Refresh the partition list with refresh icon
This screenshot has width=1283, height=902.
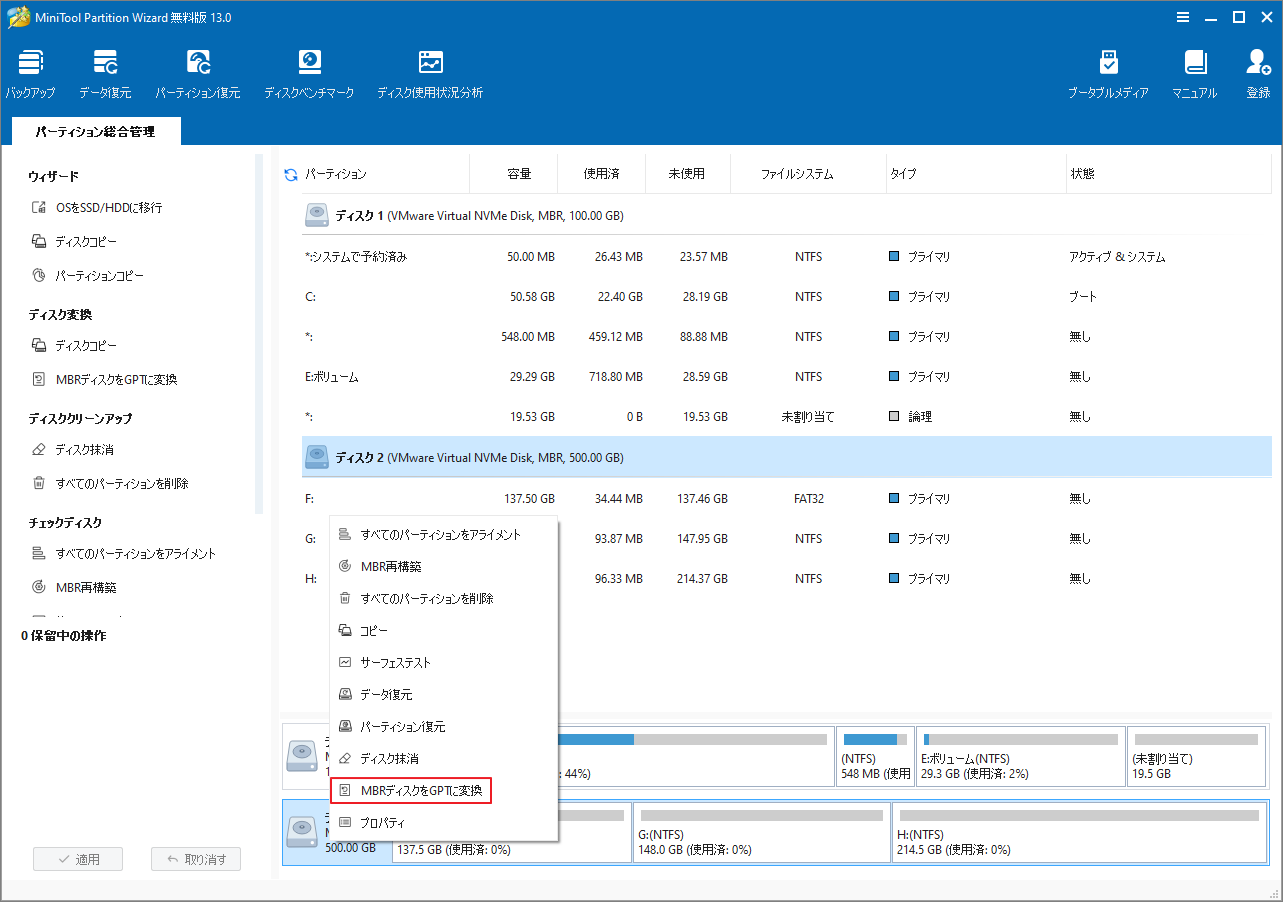tap(291, 174)
